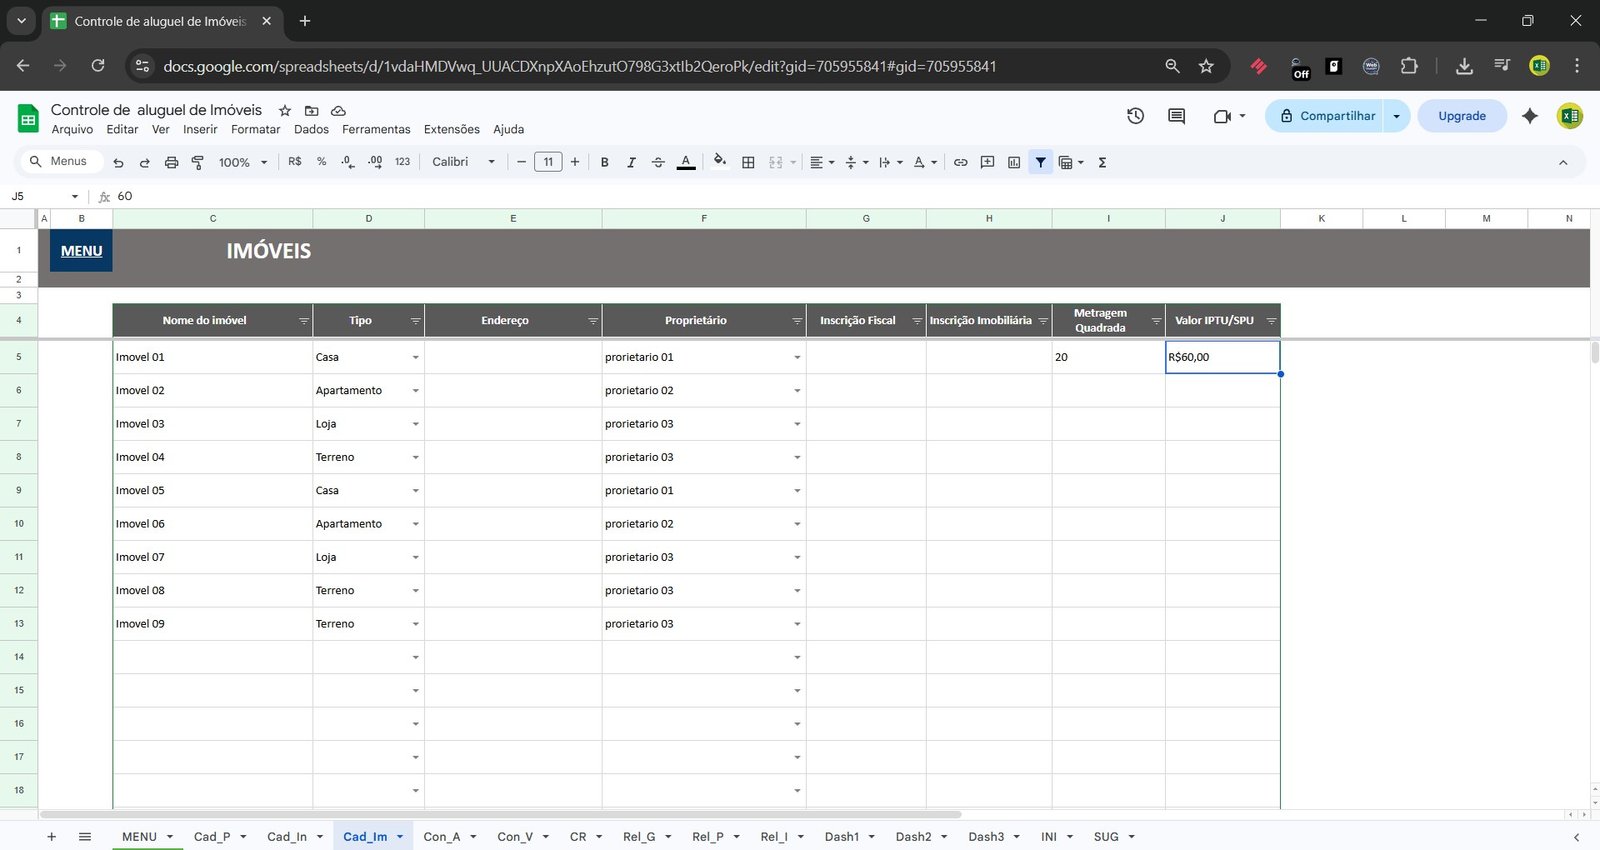Open the Tipo dropdown for Imovel 01
The image size is (1600, 850).
[415, 358]
